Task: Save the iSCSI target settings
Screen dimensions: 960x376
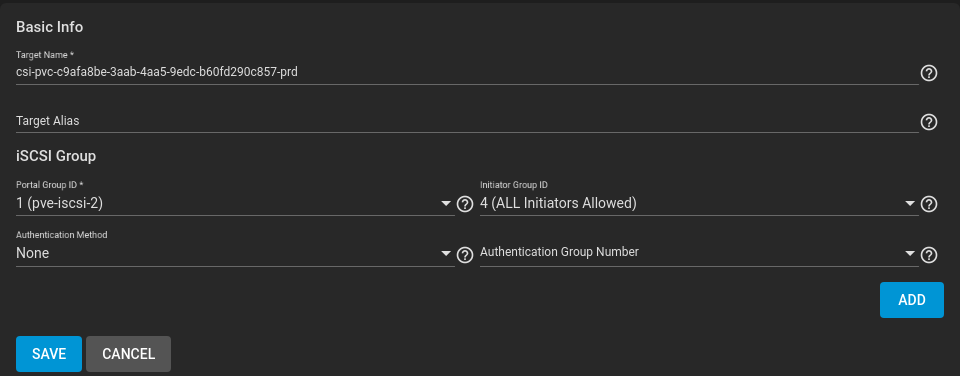Action: coord(49,354)
